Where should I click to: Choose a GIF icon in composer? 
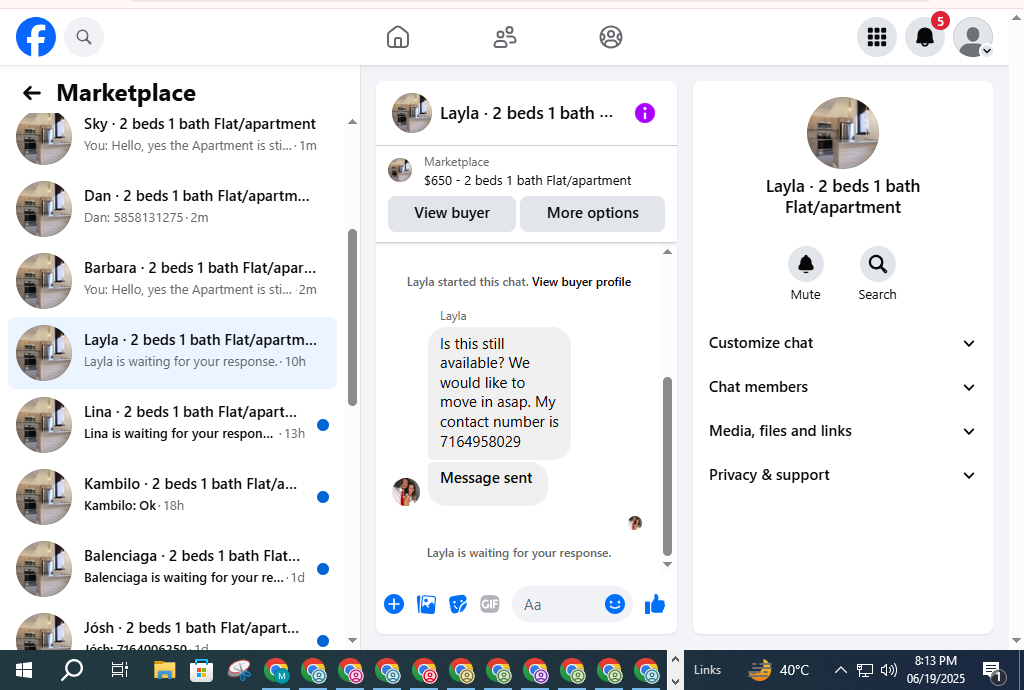(x=490, y=604)
